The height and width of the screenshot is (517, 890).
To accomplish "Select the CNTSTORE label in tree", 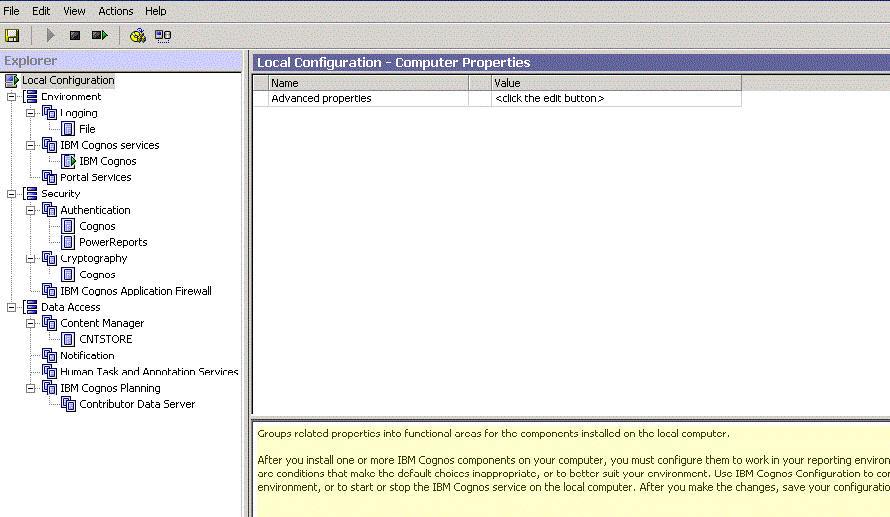I will pyautogui.click(x=106, y=339).
